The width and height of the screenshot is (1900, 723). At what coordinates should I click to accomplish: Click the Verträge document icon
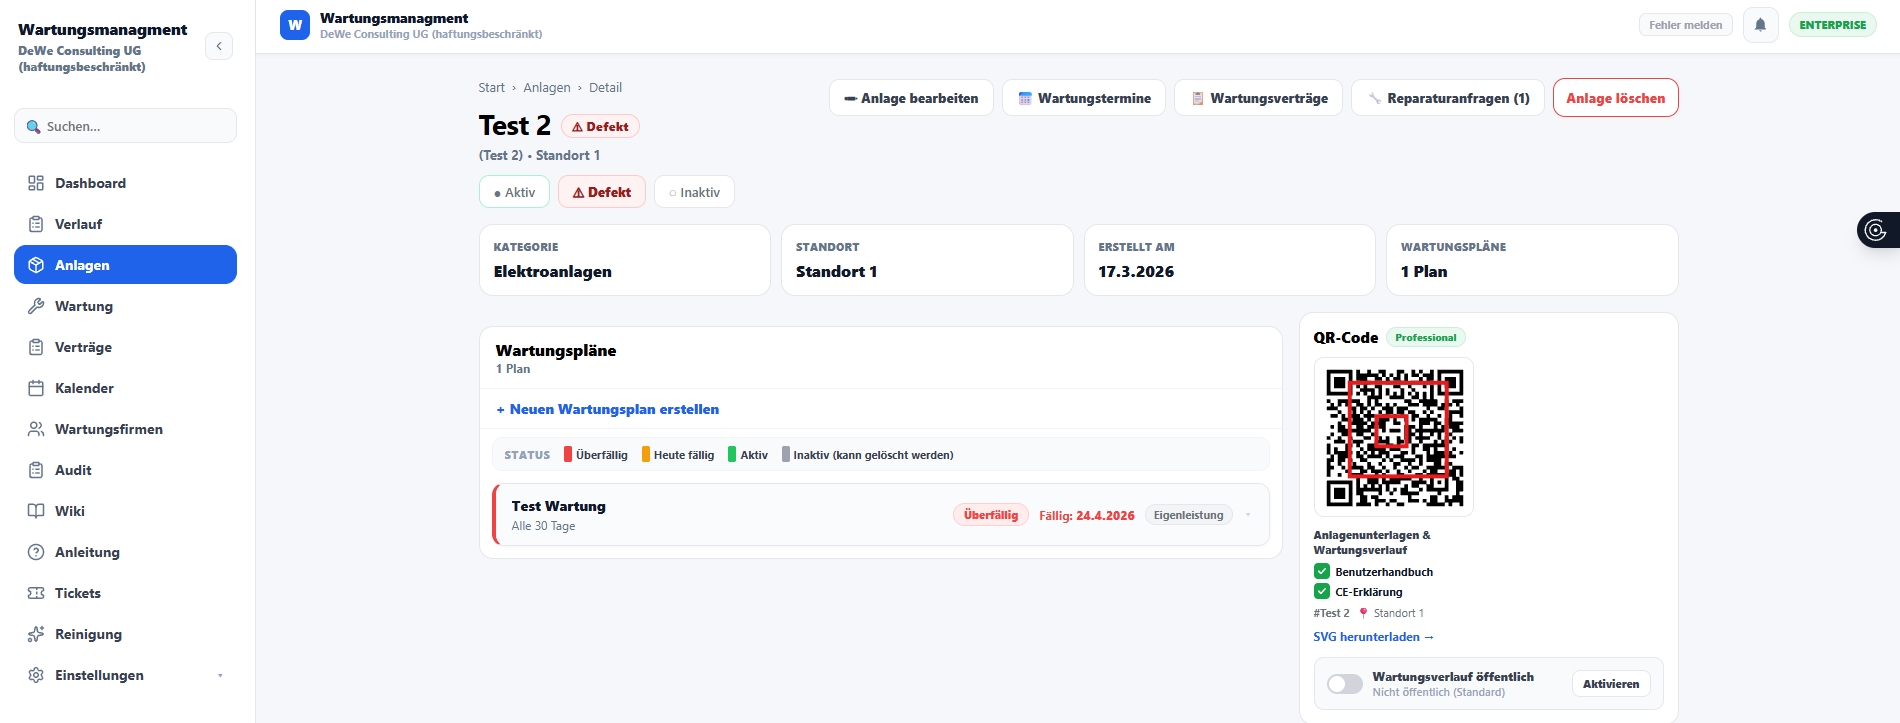pos(36,347)
